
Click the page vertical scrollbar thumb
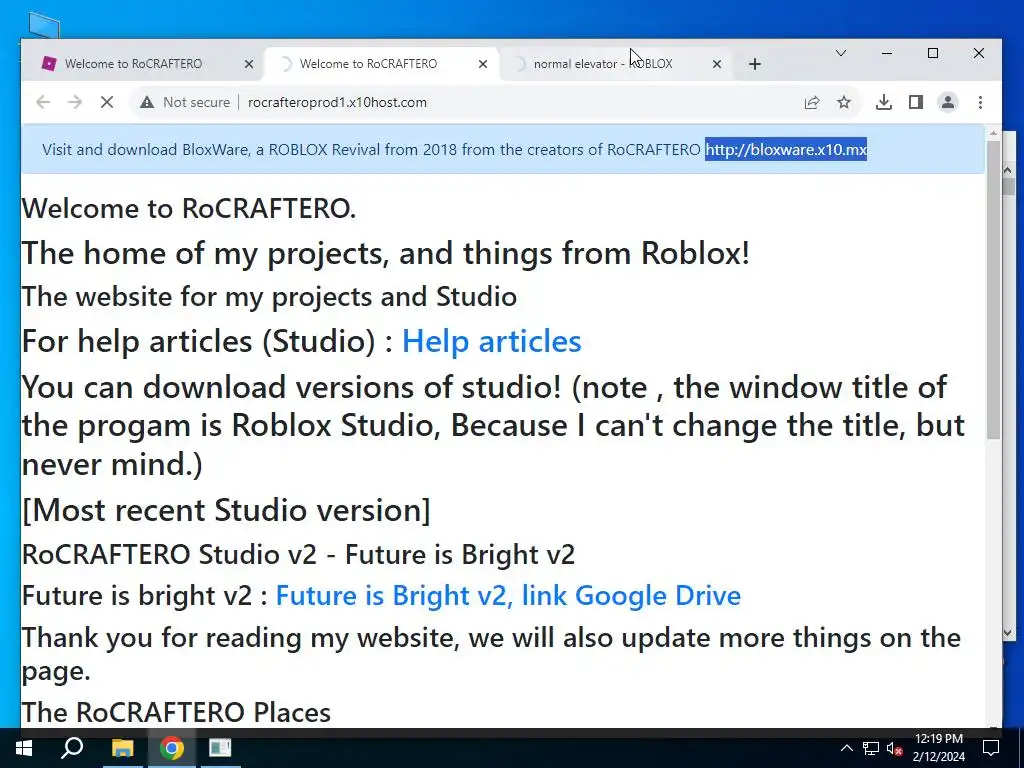coord(993,289)
